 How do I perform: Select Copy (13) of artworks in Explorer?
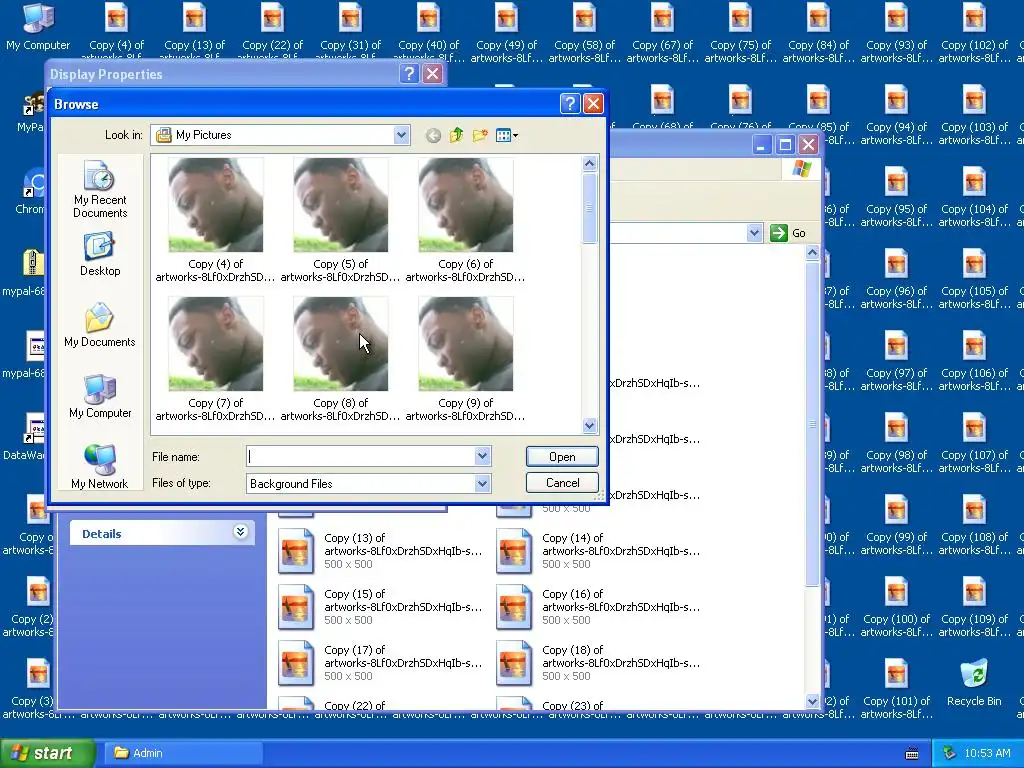381,551
